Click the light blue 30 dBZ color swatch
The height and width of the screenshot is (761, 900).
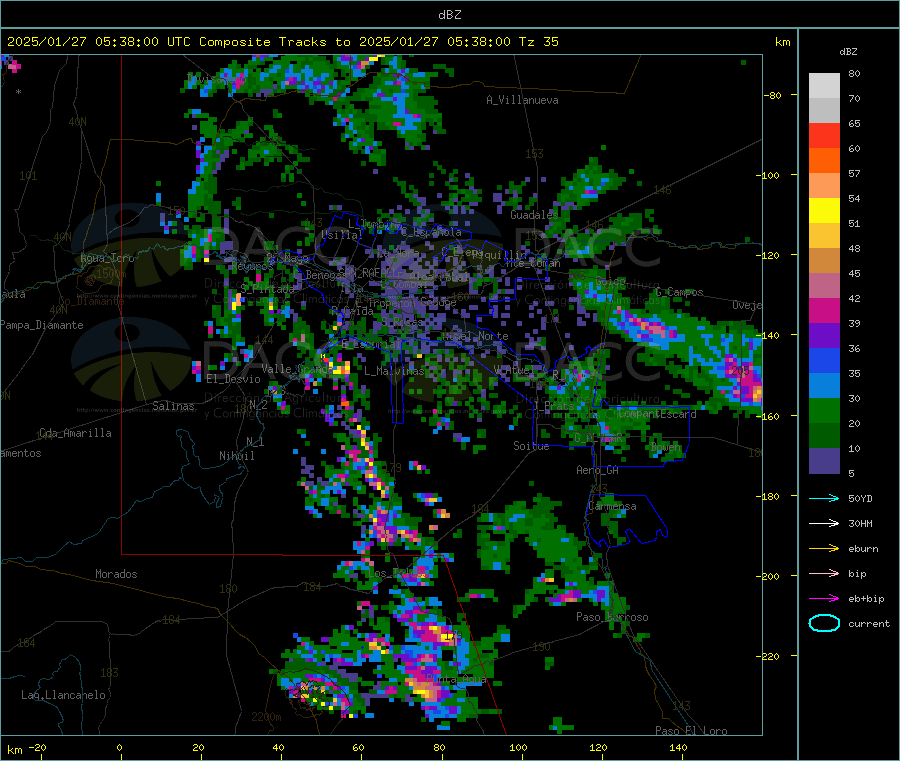point(824,386)
